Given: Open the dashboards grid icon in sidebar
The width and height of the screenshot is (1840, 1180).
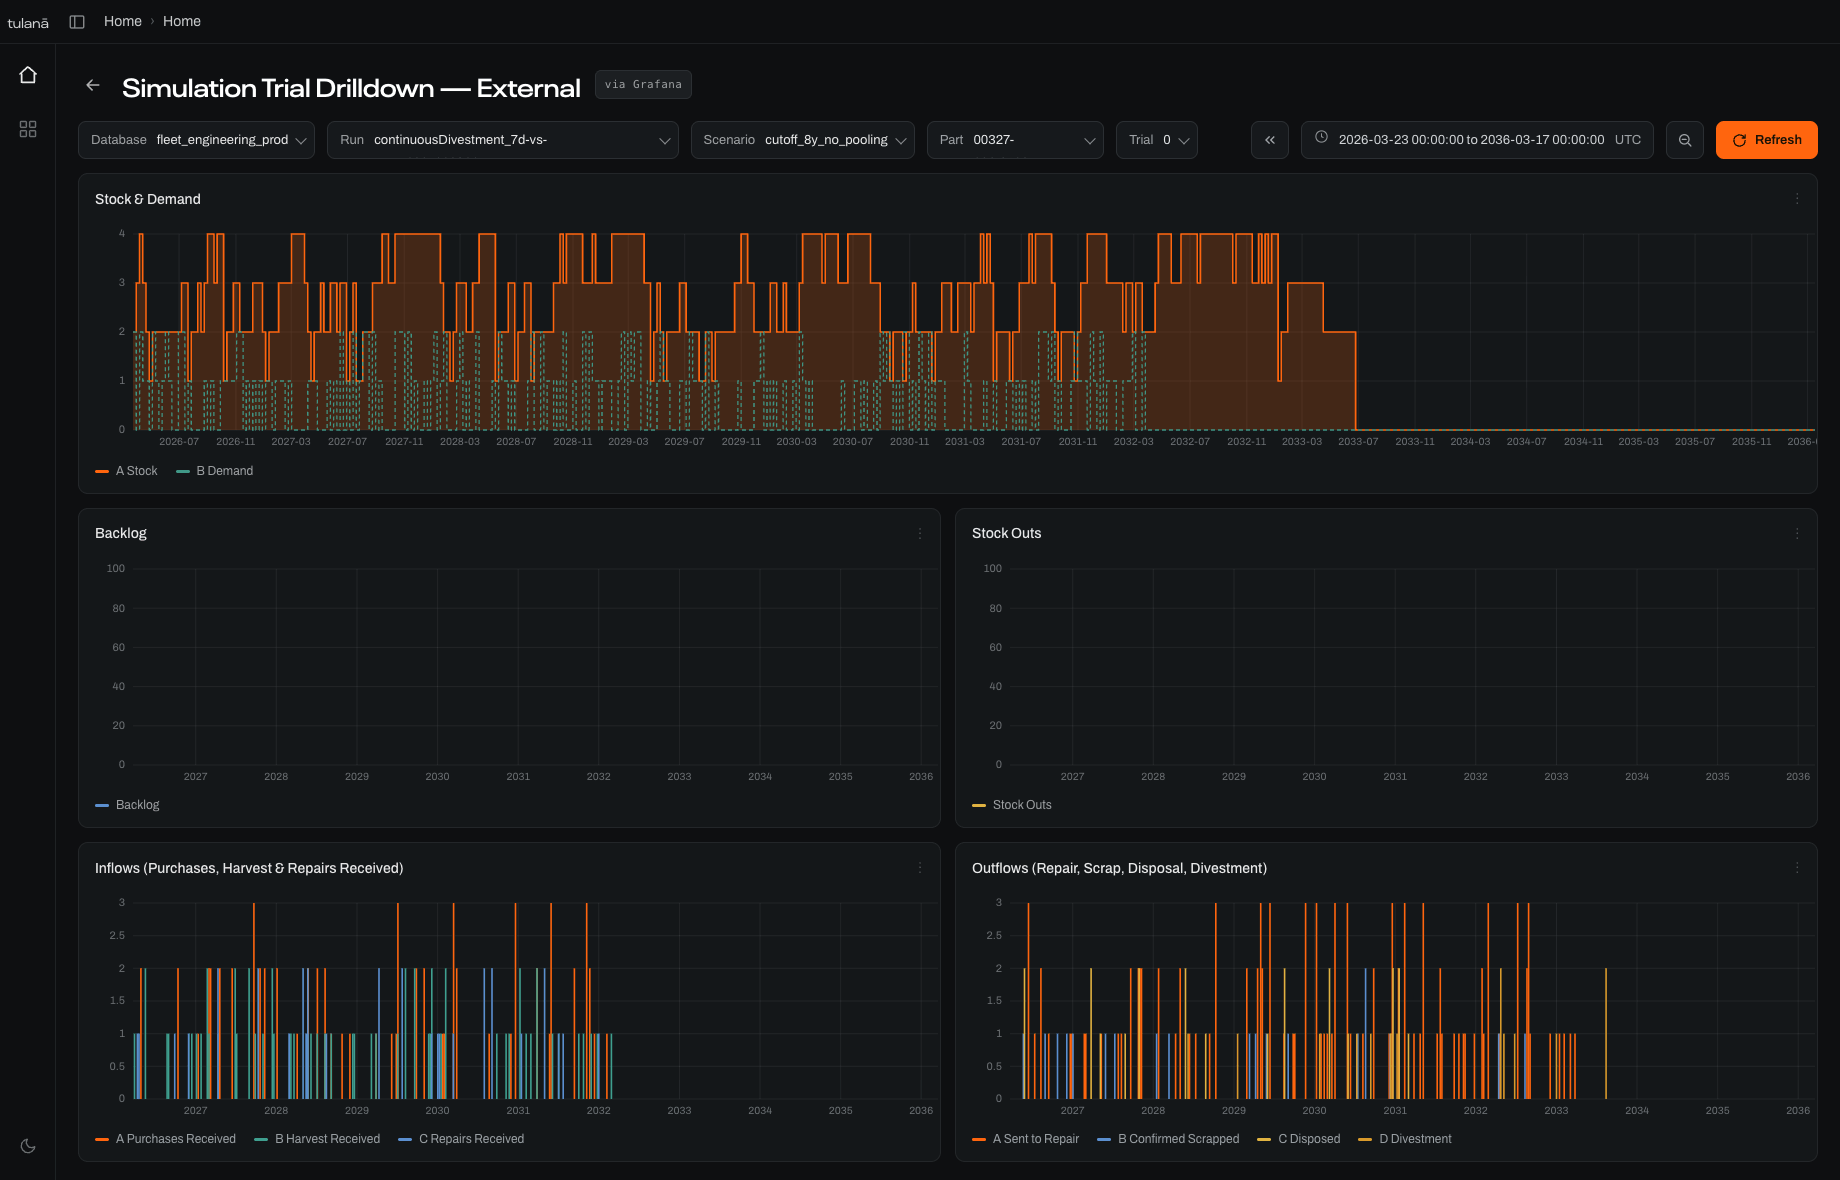Looking at the screenshot, I should (x=28, y=129).
